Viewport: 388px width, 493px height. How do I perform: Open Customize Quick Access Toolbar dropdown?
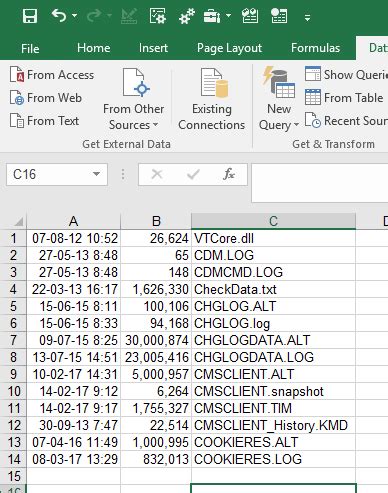pos(307,17)
